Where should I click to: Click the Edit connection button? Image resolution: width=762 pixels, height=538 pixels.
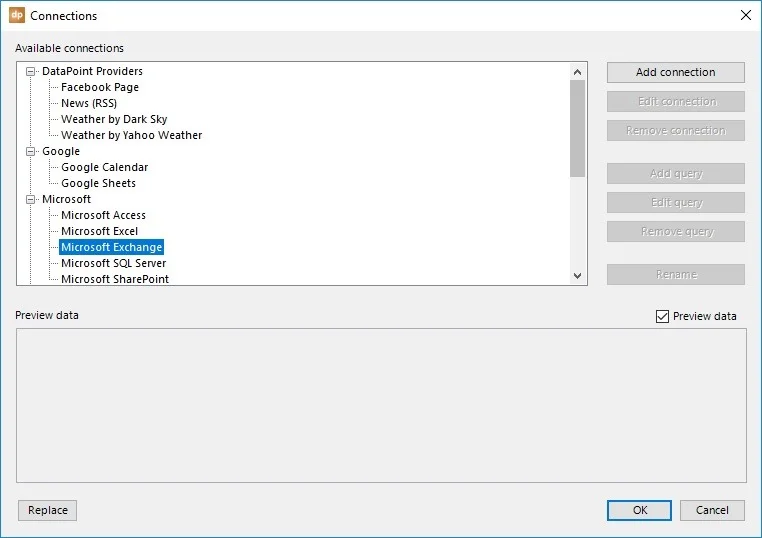675,102
